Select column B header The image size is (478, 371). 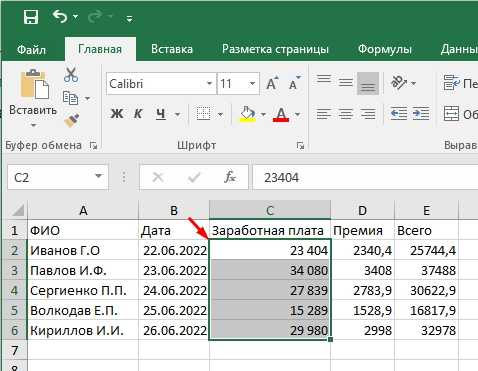click(174, 210)
